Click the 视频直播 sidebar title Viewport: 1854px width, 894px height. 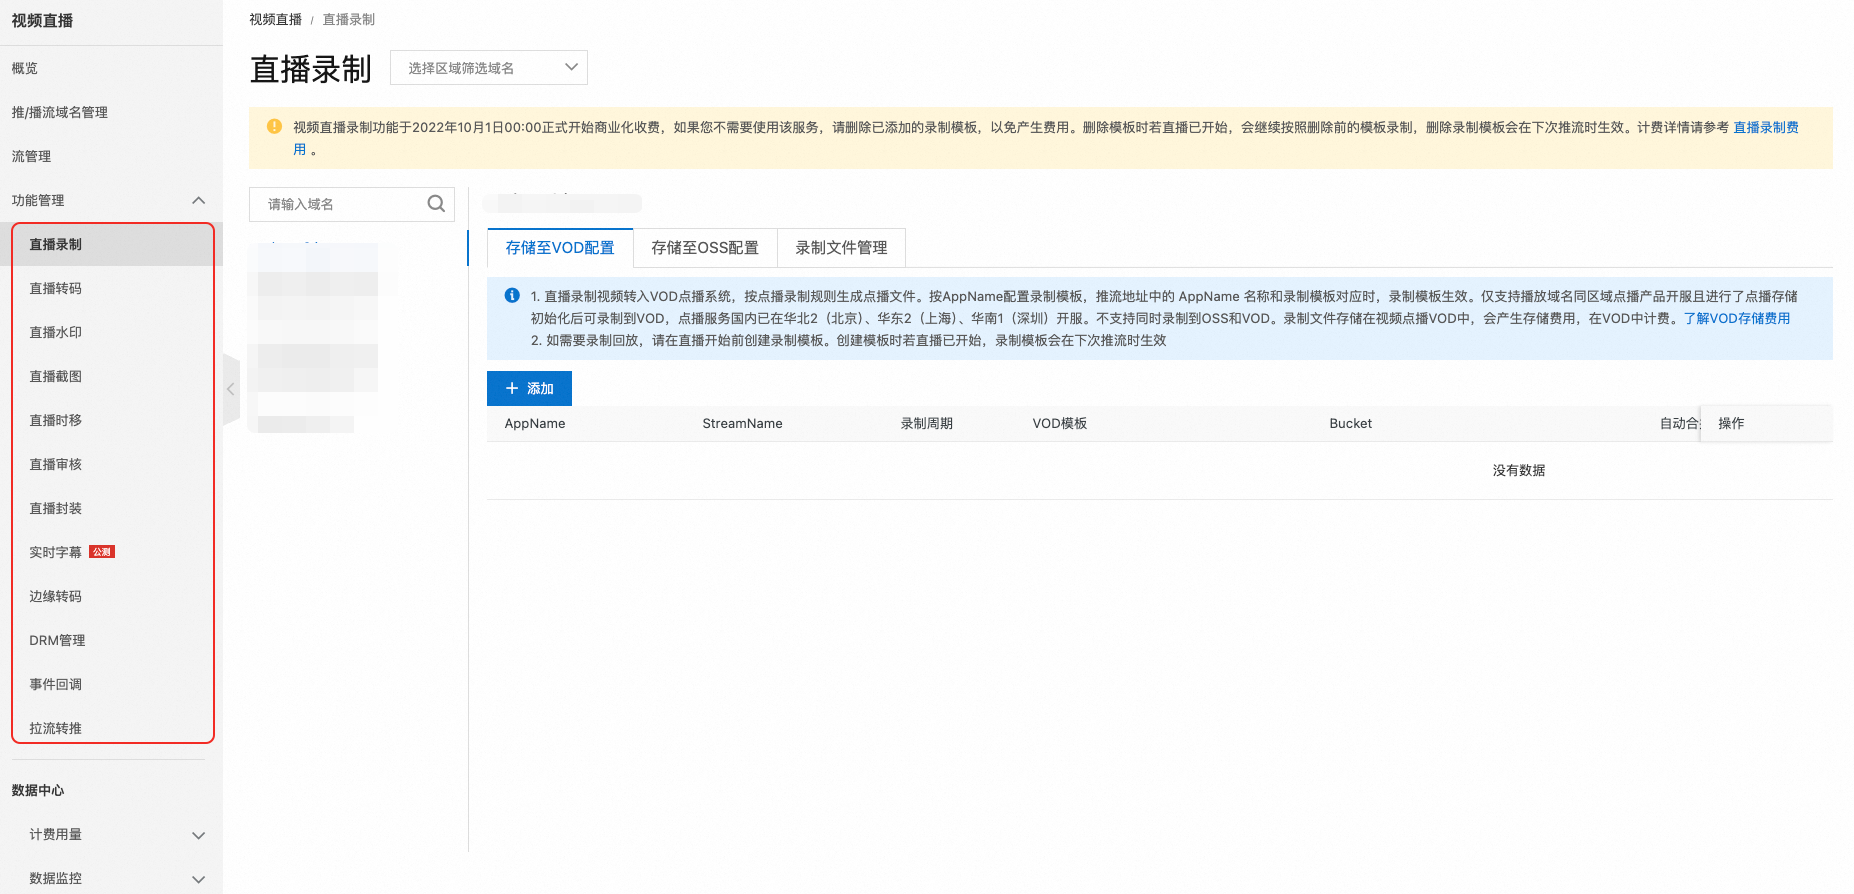point(42,20)
